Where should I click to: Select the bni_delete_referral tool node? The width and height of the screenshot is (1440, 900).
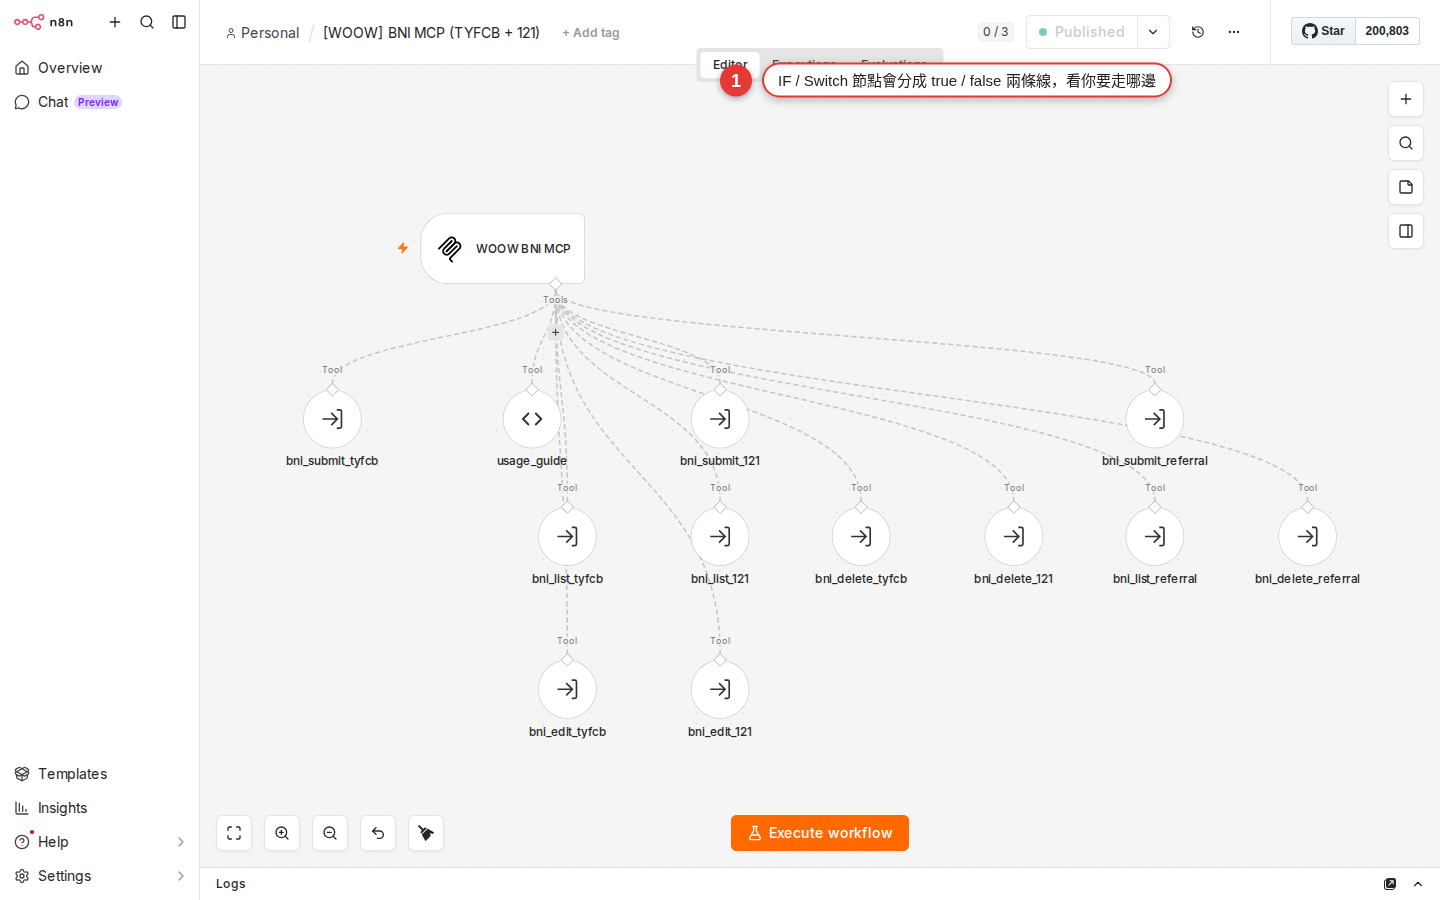[x=1308, y=537]
